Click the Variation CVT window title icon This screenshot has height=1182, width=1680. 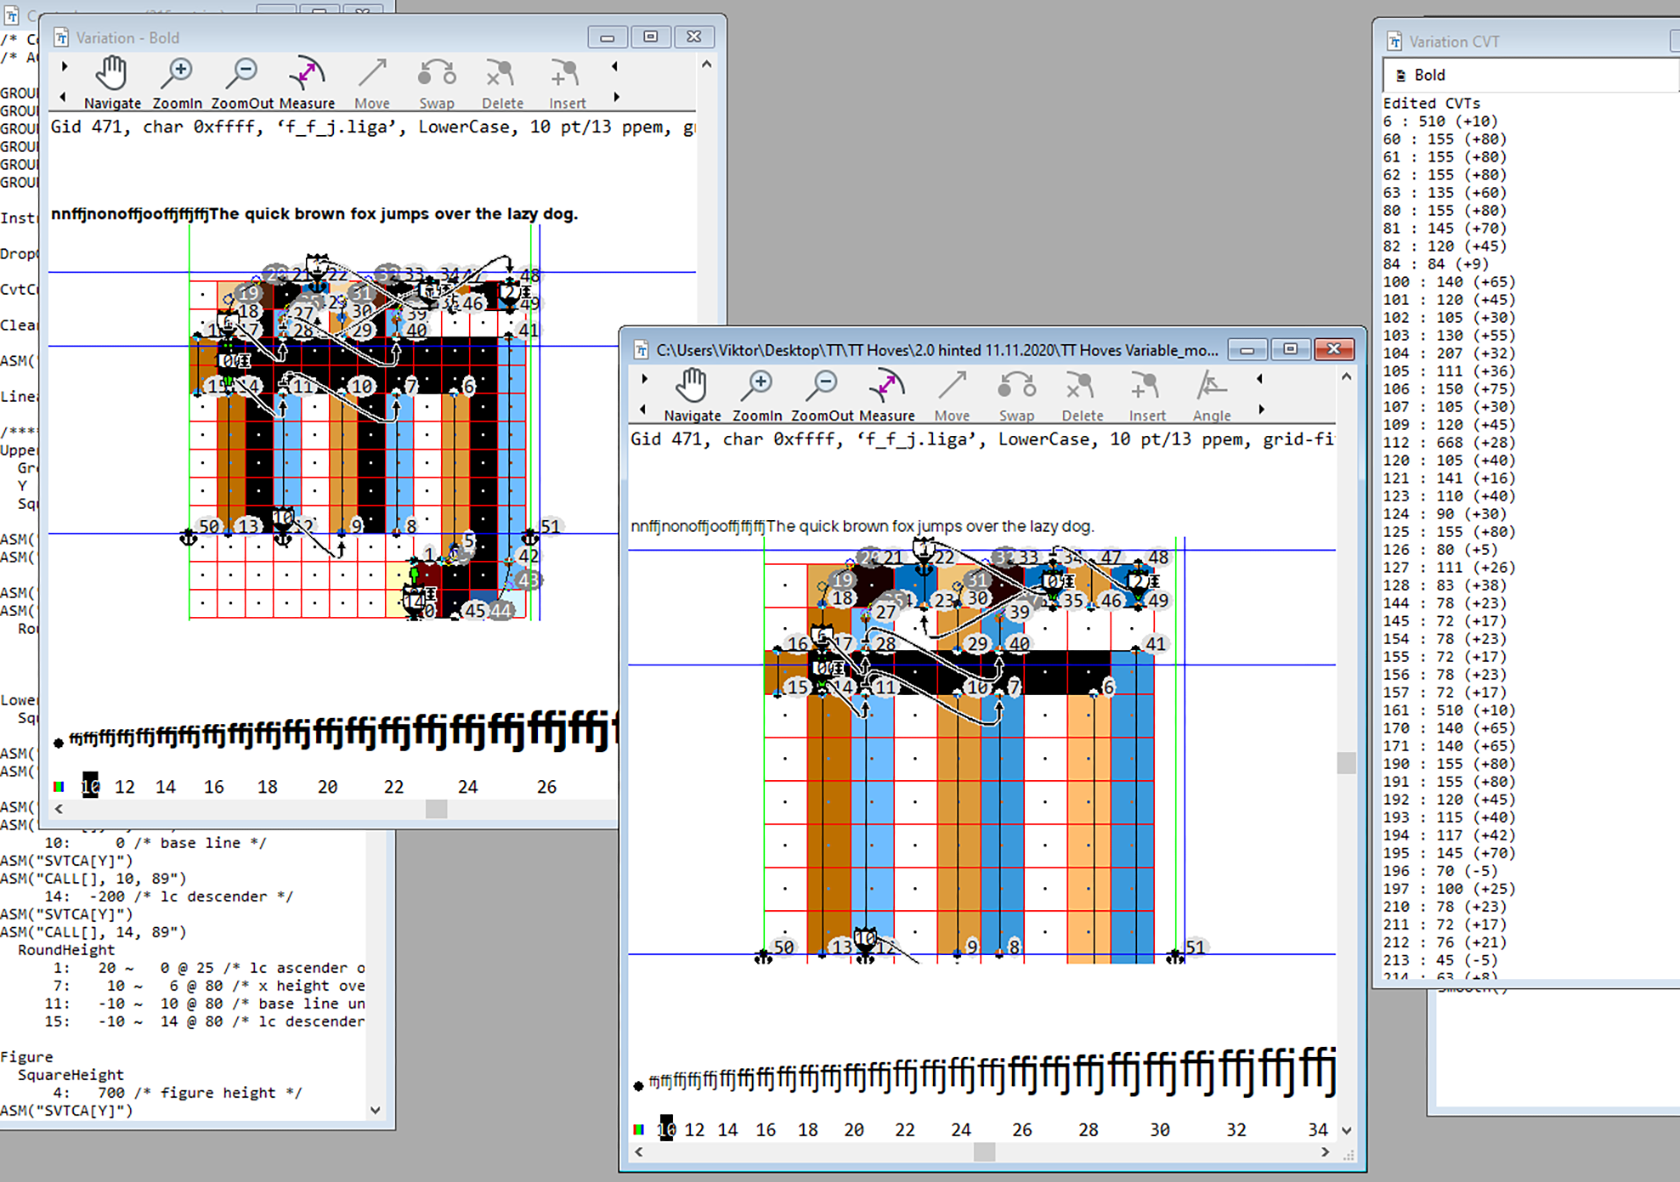tap(1394, 41)
